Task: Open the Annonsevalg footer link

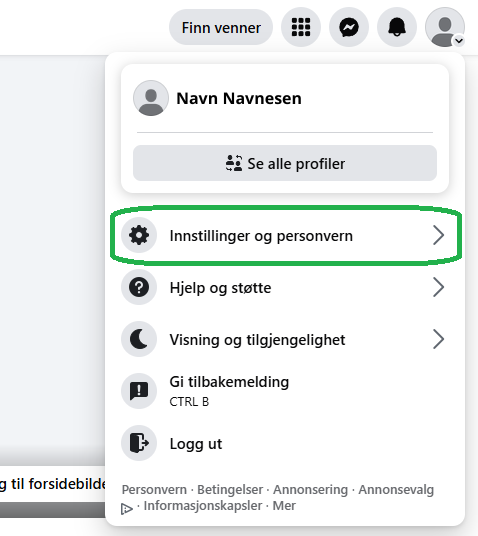Action: (396, 490)
